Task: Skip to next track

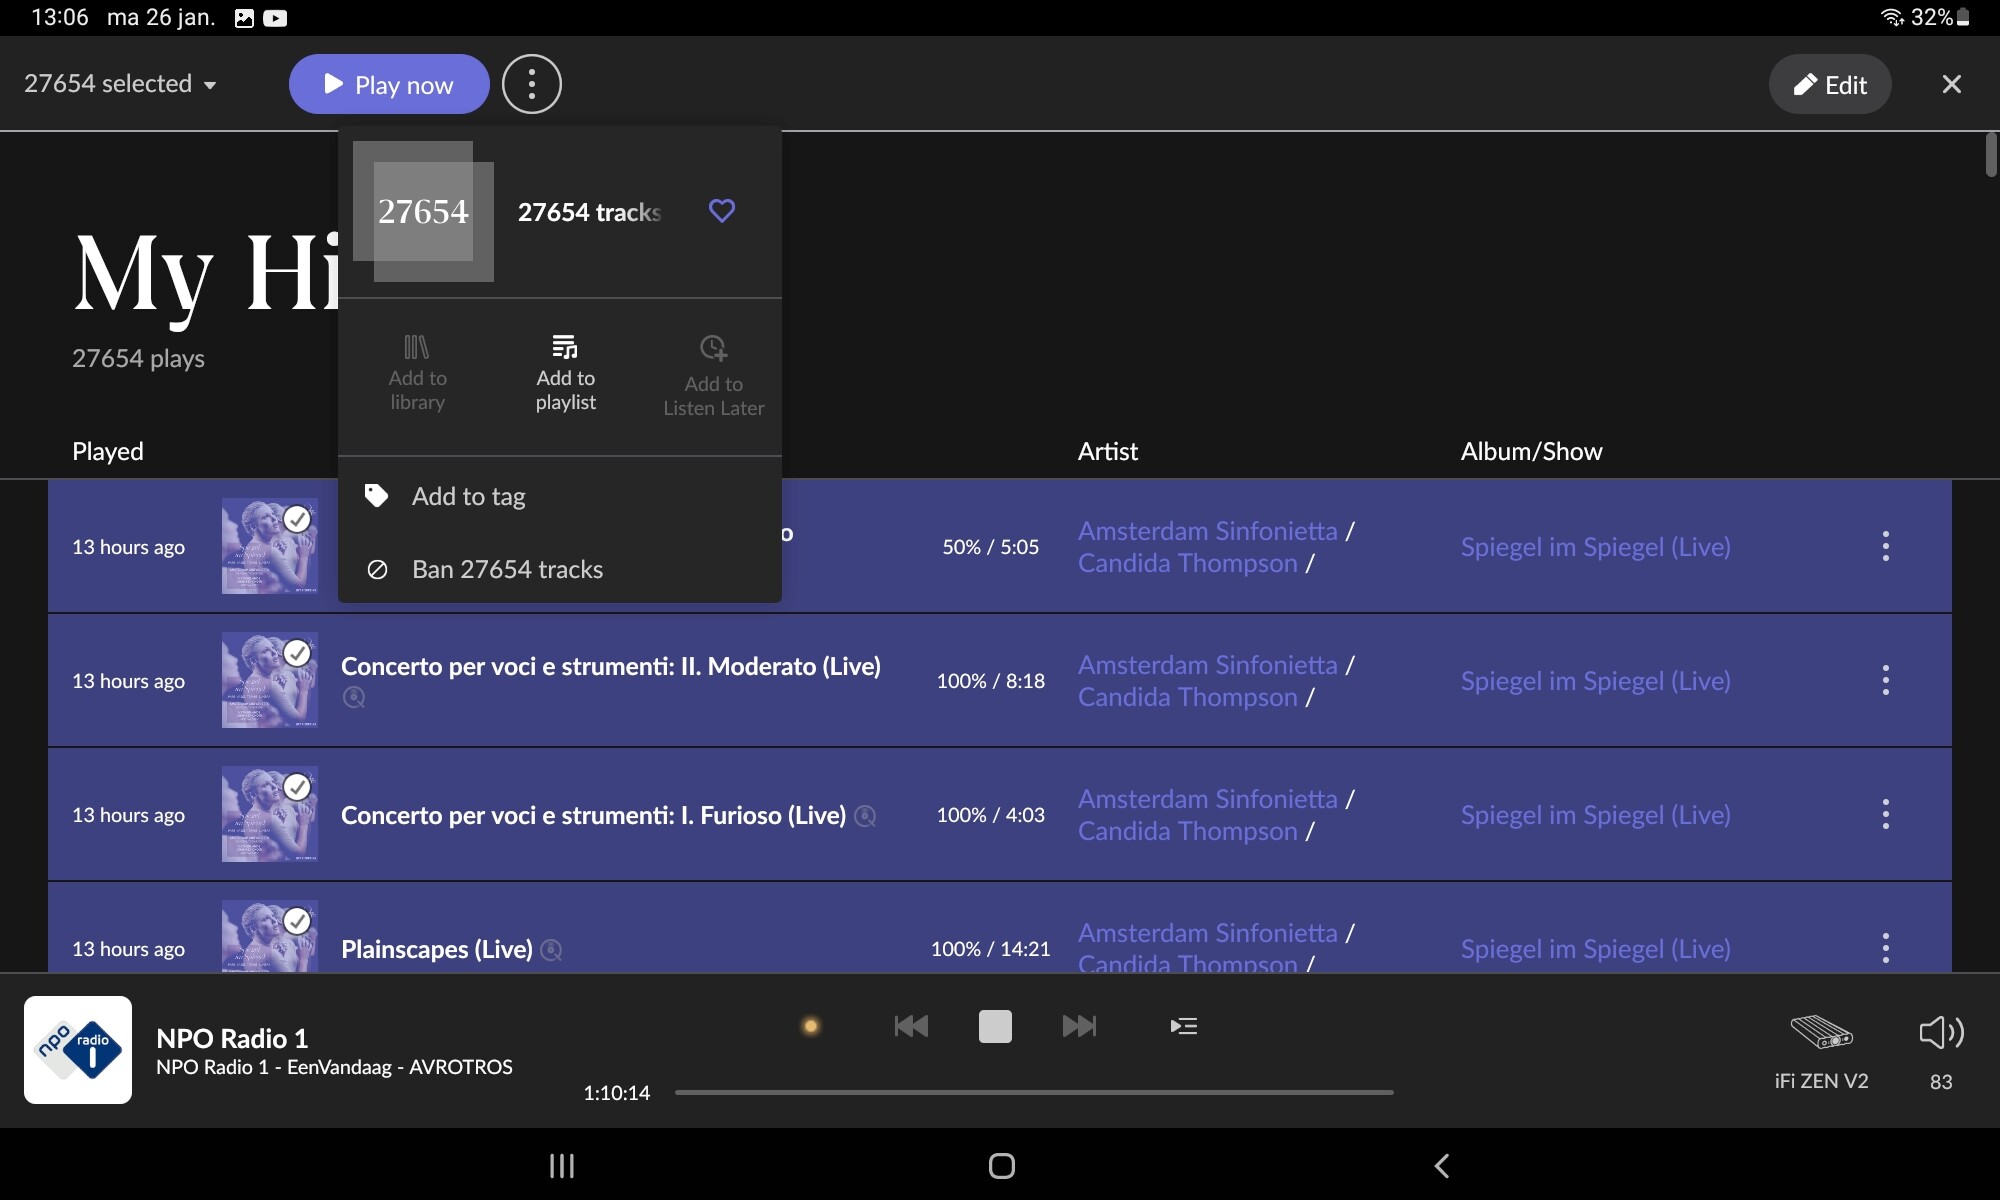Action: click(x=1079, y=1026)
